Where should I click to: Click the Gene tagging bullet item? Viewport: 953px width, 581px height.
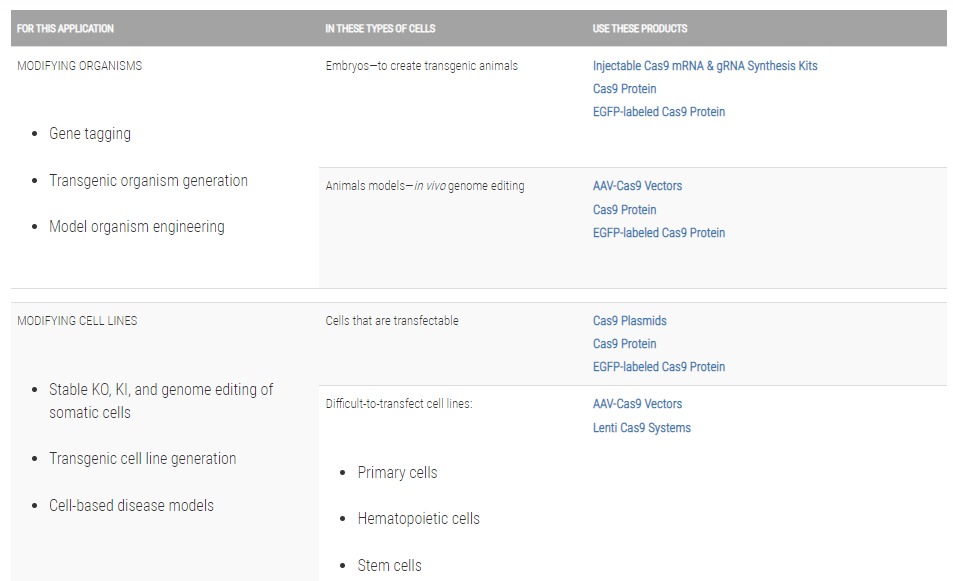coord(90,134)
